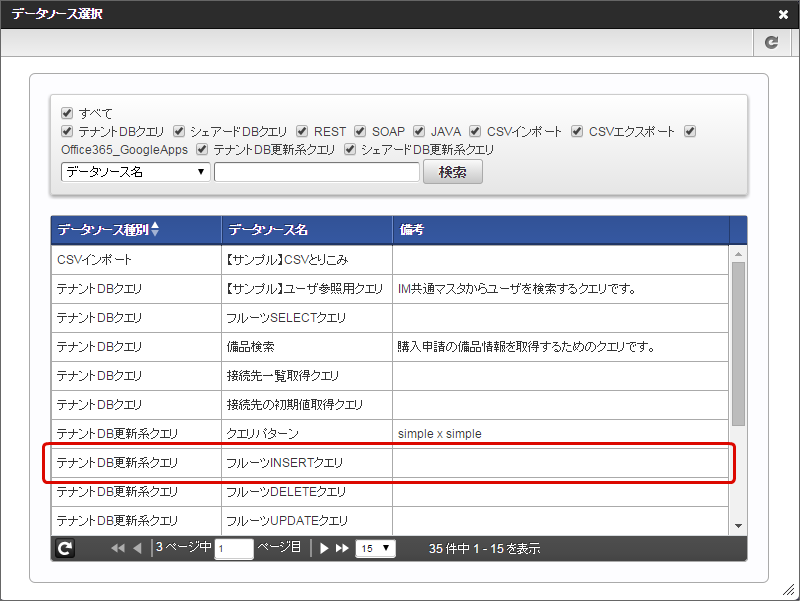The width and height of the screenshot is (800, 601).
Task: Toggle the CSVインポート checkbox
Action: click(476, 131)
